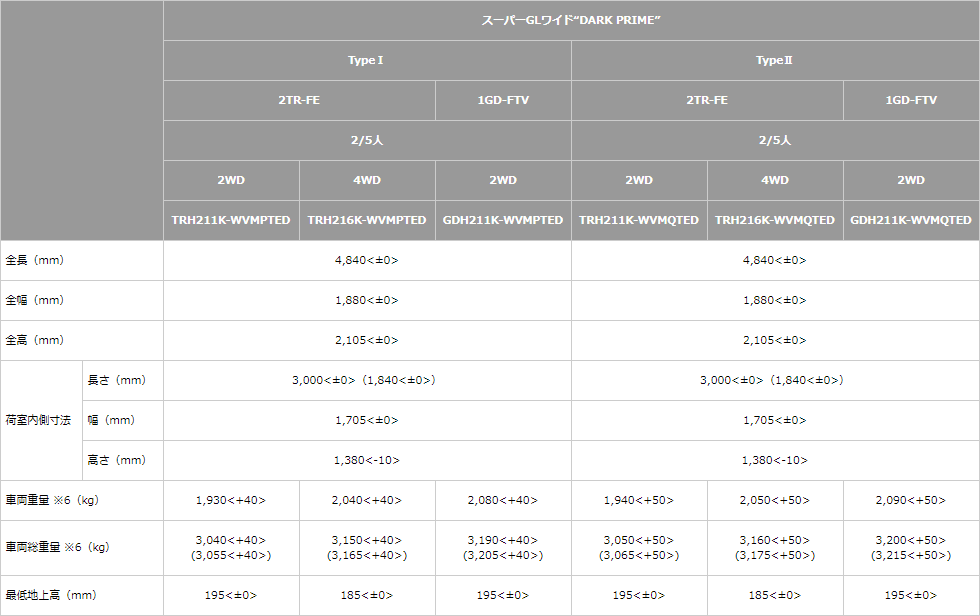This screenshot has width=980, height=616.
Task: Click the 車両総重量 ※6（kg） row label
Action: coord(82,547)
